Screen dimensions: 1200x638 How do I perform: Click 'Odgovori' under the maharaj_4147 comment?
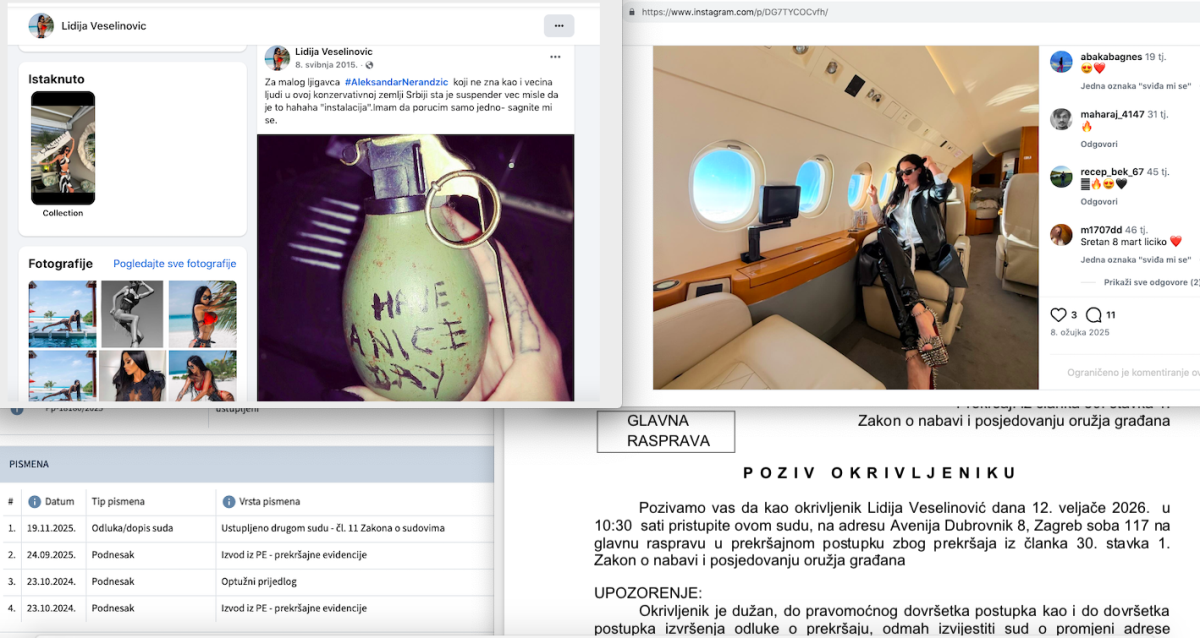tap(1099, 144)
